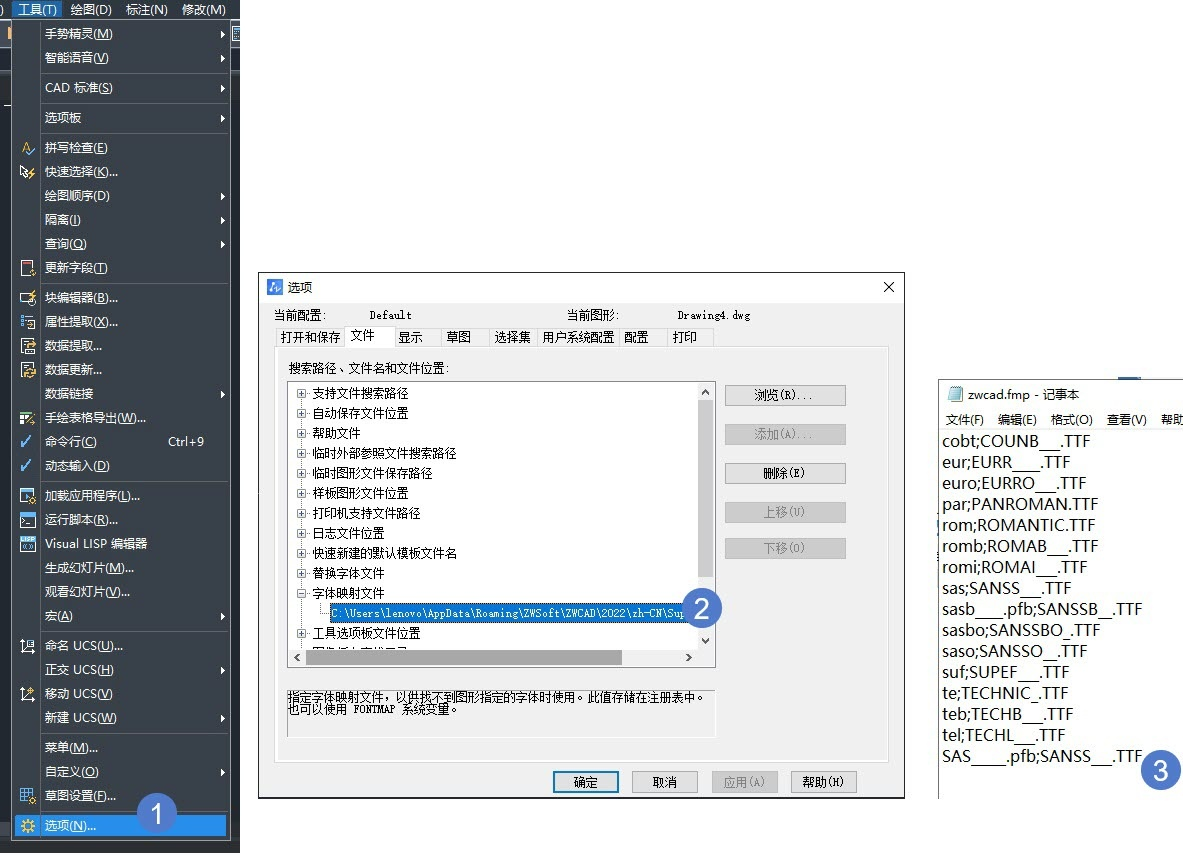This screenshot has height=856, width=1183.
Task: Open Notepad 查看(V) menu
Action: 1126,419
